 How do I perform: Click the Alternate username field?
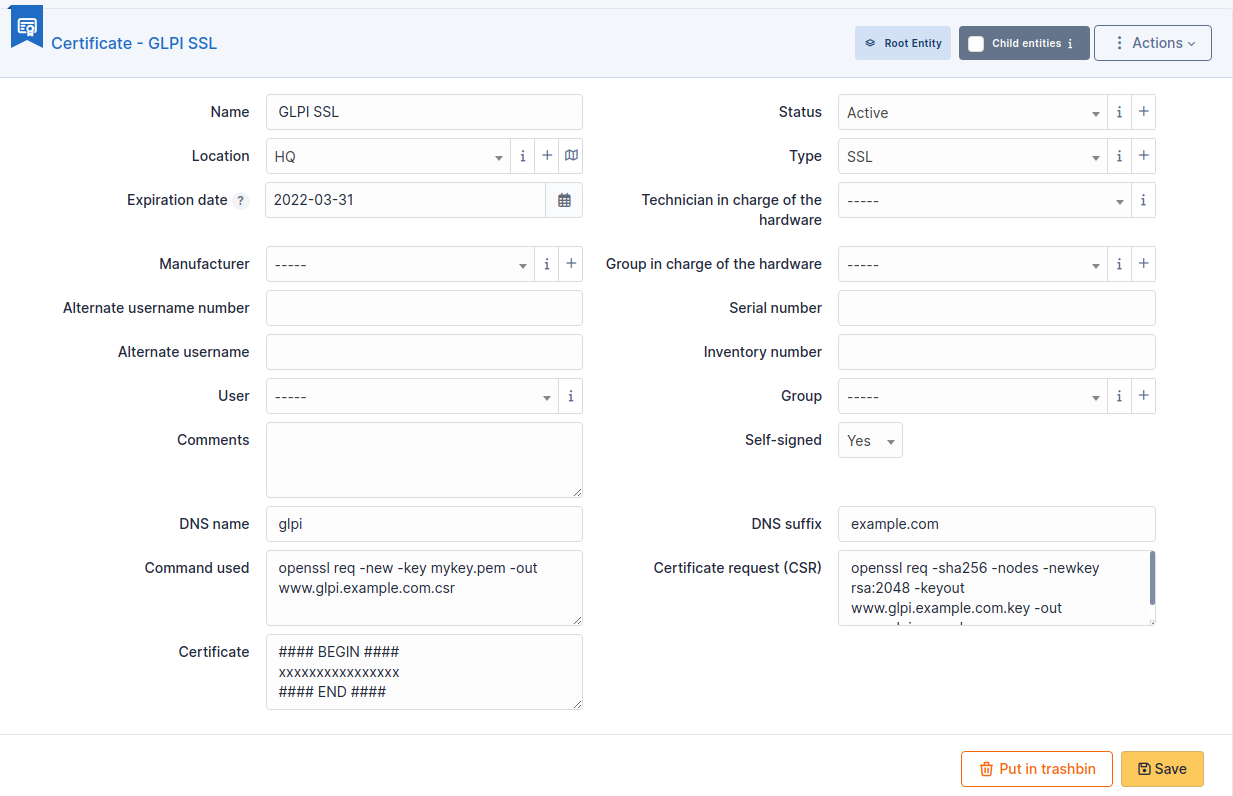pyautogui.click(x=424, y=352)
